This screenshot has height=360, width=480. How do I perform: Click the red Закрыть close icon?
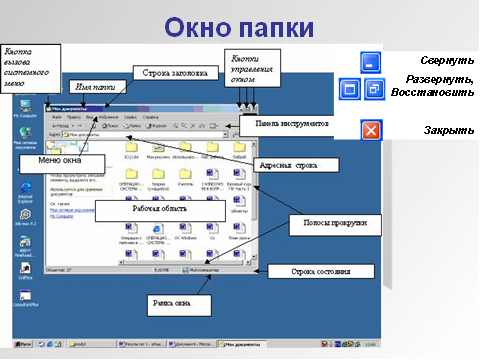(371, 130)
